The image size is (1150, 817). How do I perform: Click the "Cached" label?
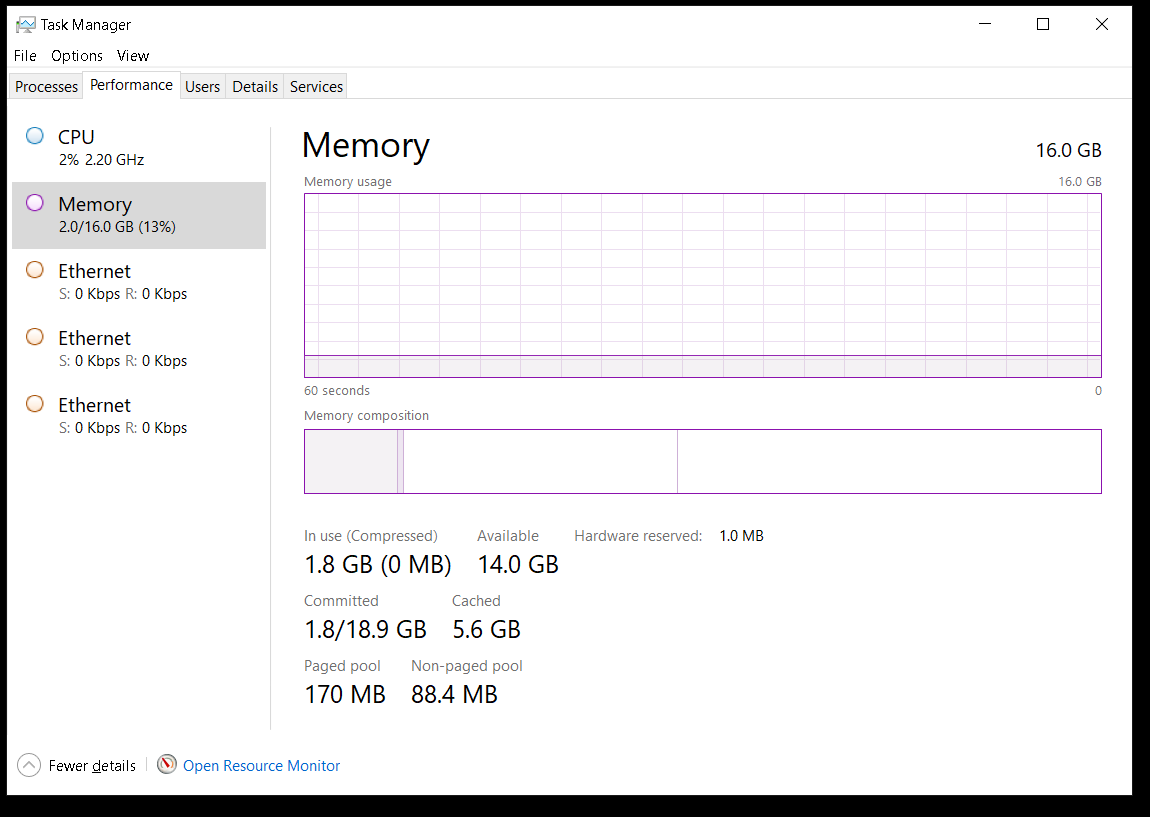click(476, 601)
